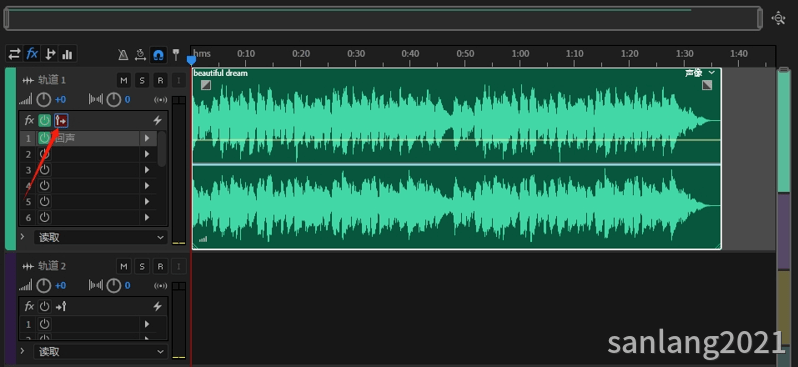The height and width of the screenshot is (367, 798).
Task: Toggle the 轨道 1 effects rack power
Action: (x=45, y=121)
